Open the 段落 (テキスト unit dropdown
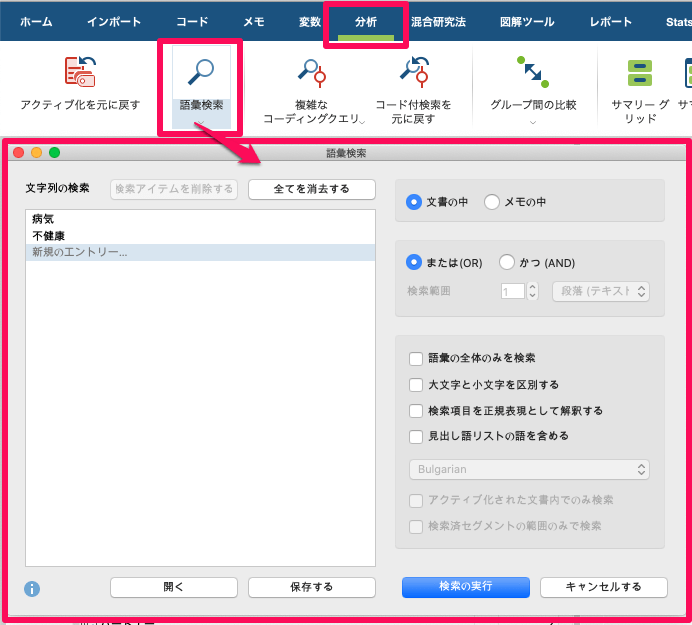The width and height of the screenshot is (692, 625). [601, 291]
